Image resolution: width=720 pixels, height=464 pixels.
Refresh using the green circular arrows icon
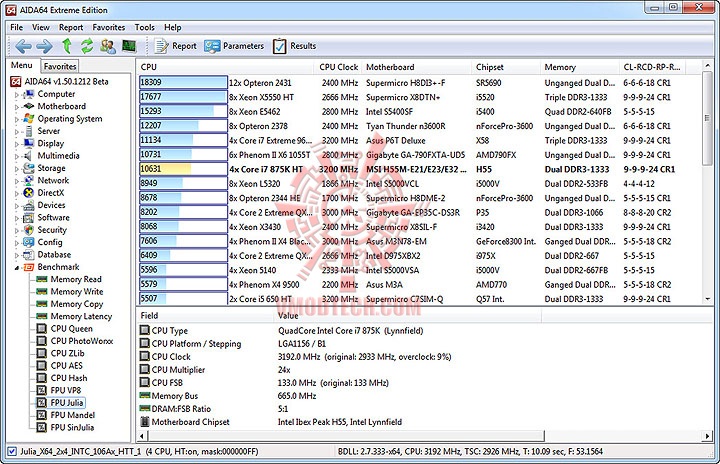point(87,46)
